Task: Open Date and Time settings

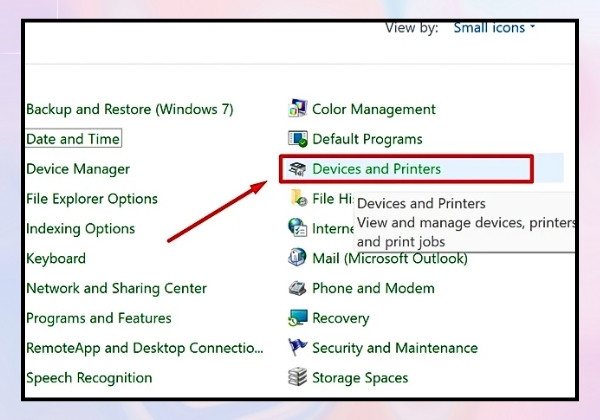Action: pos(73,138)
